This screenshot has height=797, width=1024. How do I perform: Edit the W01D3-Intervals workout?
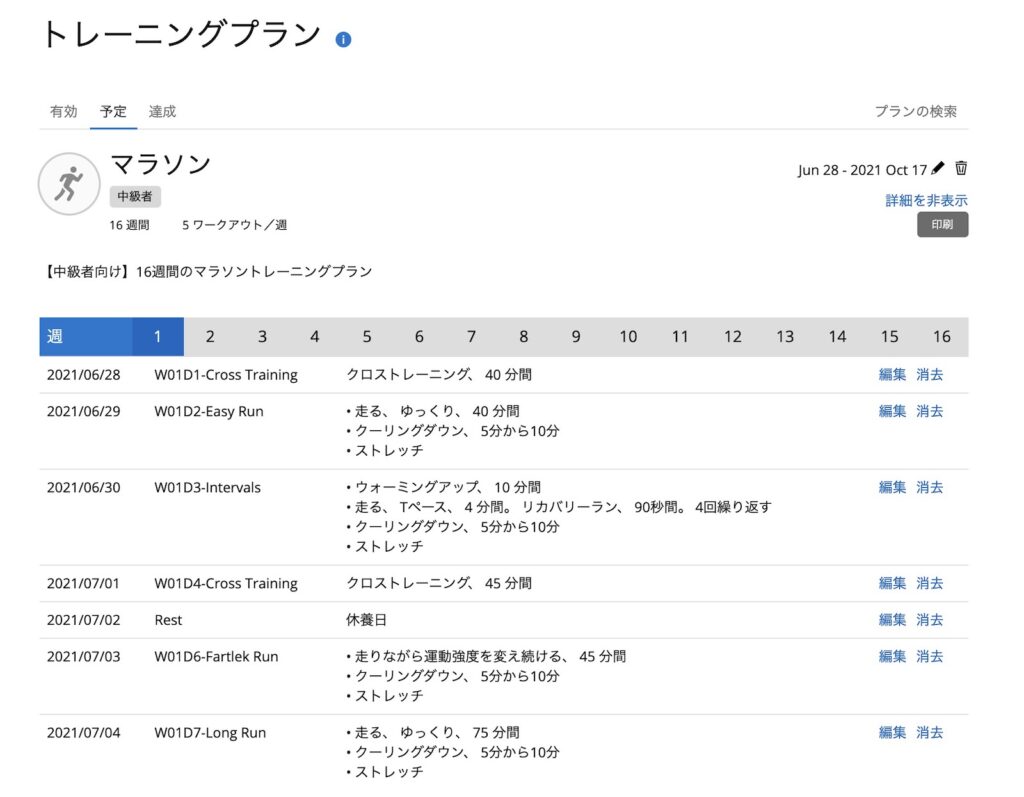coord(892,487)
